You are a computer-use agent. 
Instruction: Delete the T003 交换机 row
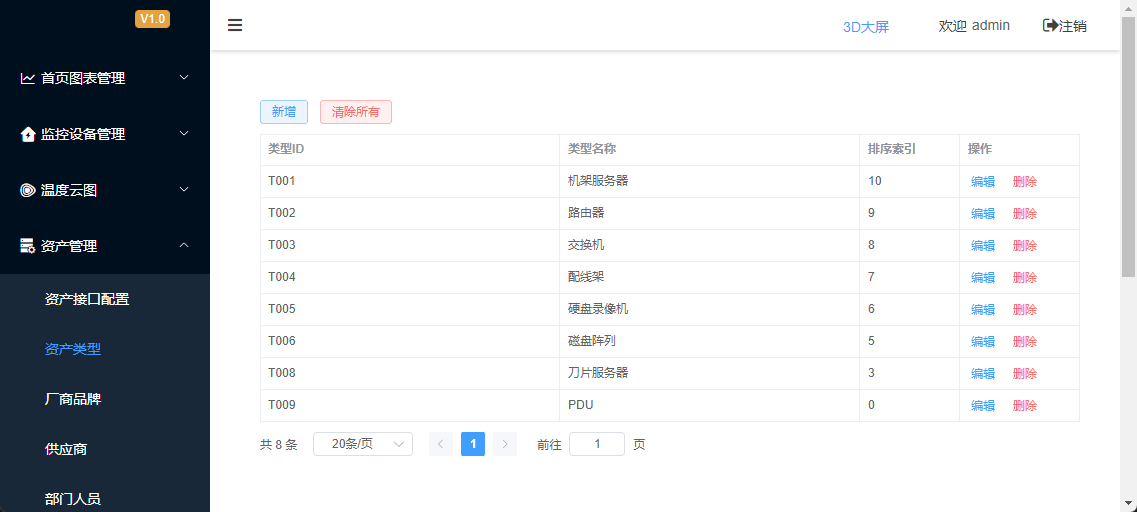(1025, 245)
